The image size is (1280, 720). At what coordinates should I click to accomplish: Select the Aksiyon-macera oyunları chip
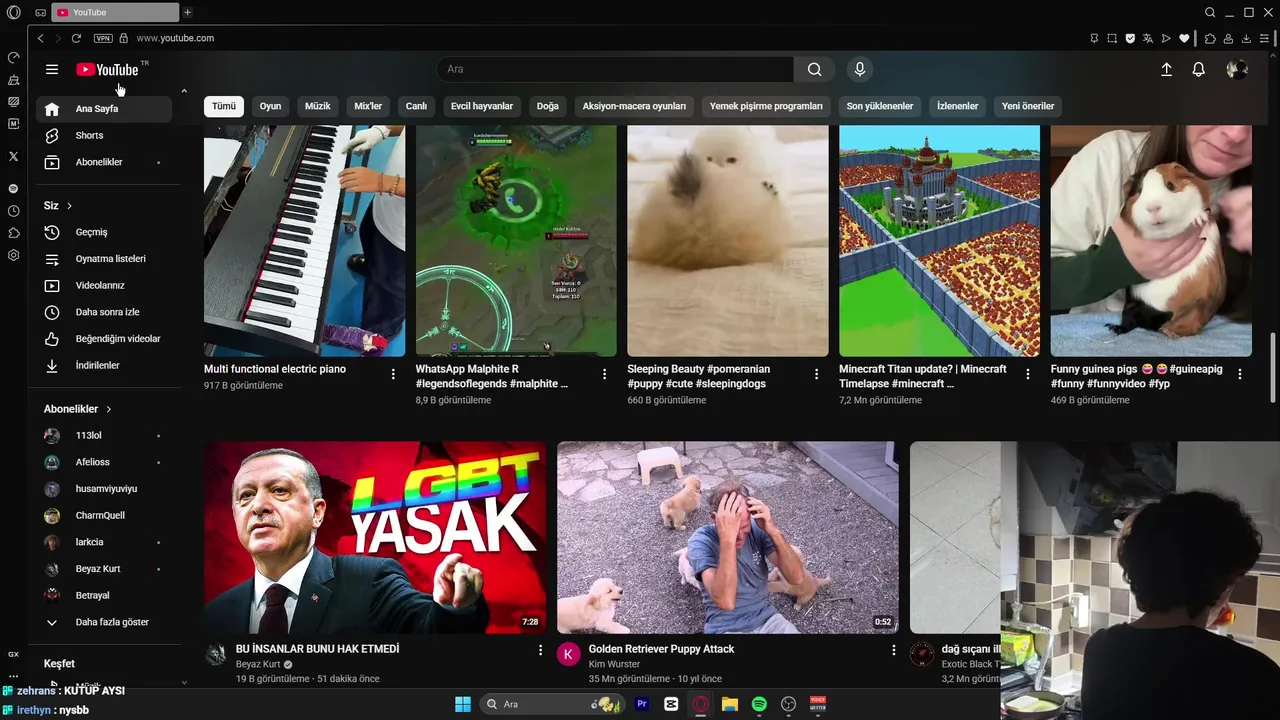pyautogui.click(x=635, y=106)
